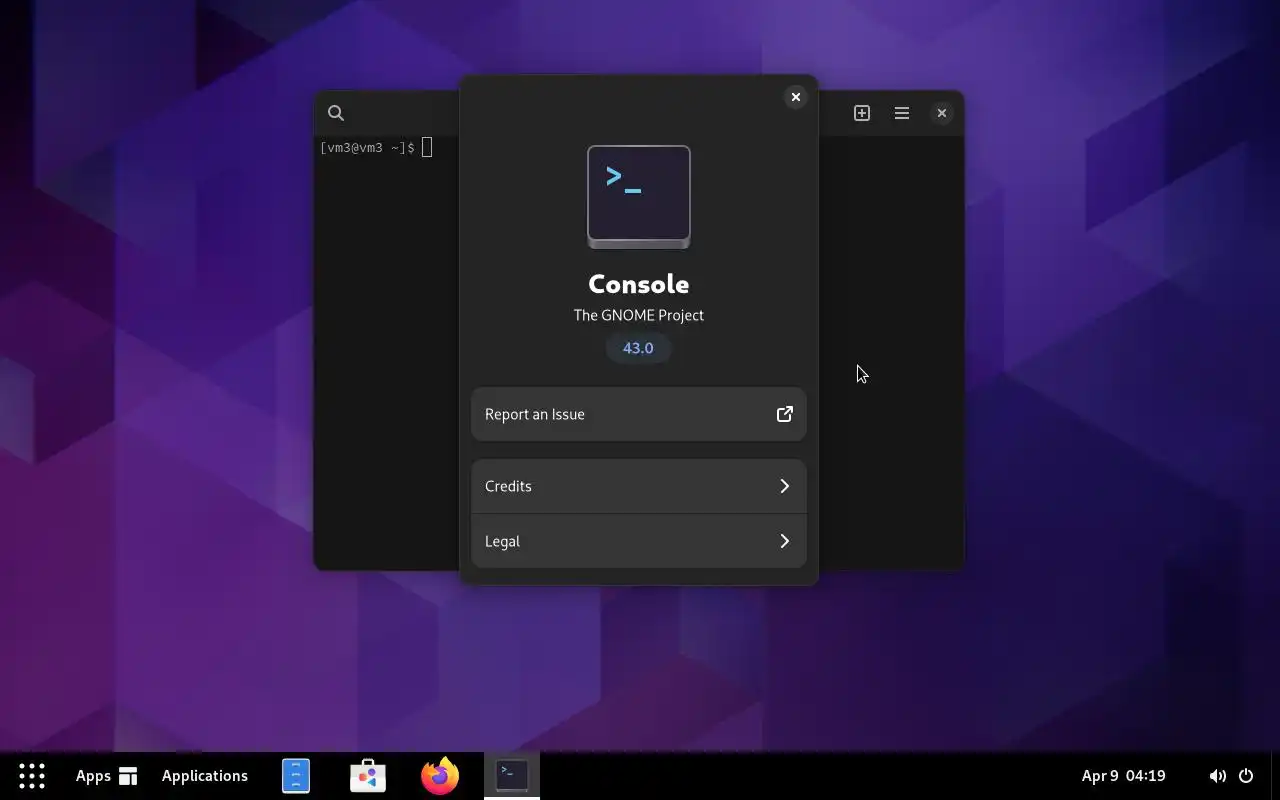The image size is (1280, 800).
Task: Click the Console title text
Action: coord(639,284)
